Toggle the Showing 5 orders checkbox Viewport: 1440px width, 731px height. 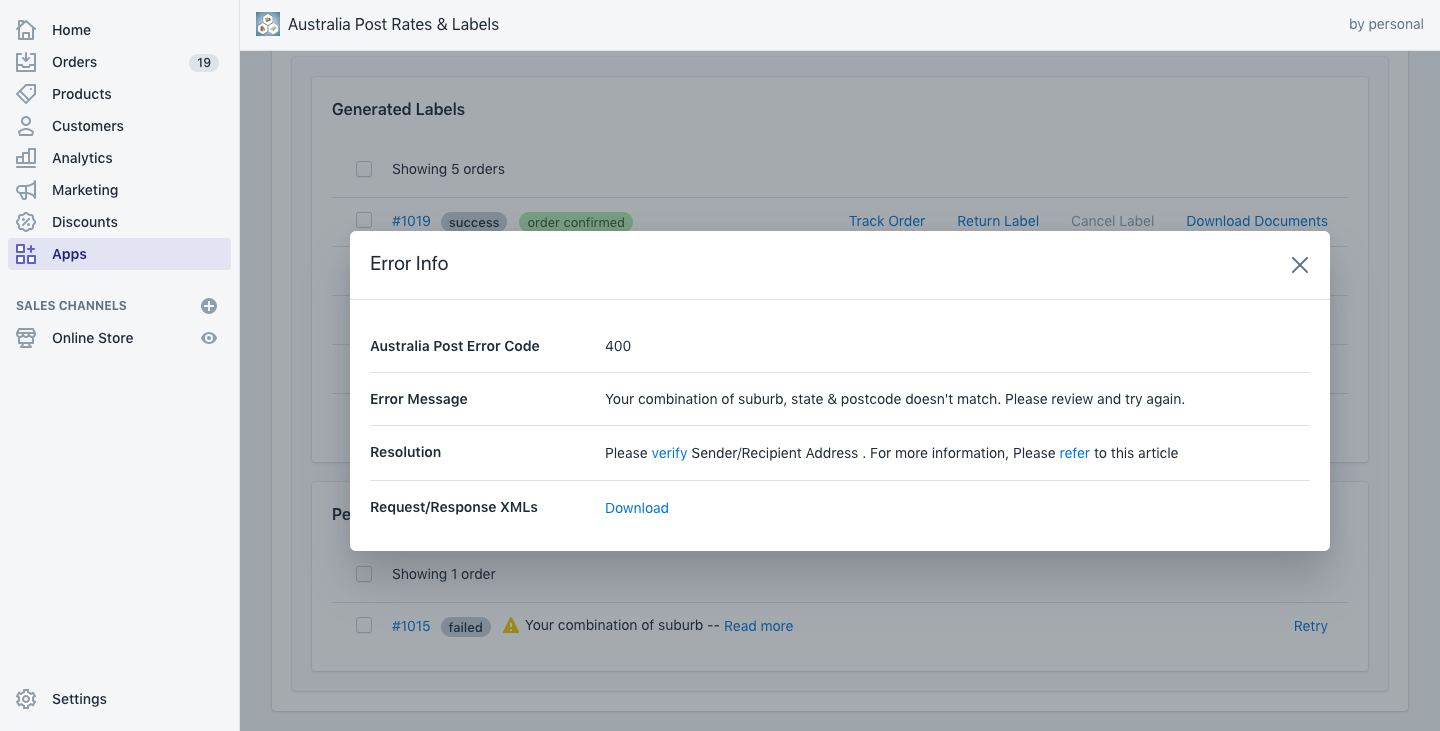pos(364,169)
